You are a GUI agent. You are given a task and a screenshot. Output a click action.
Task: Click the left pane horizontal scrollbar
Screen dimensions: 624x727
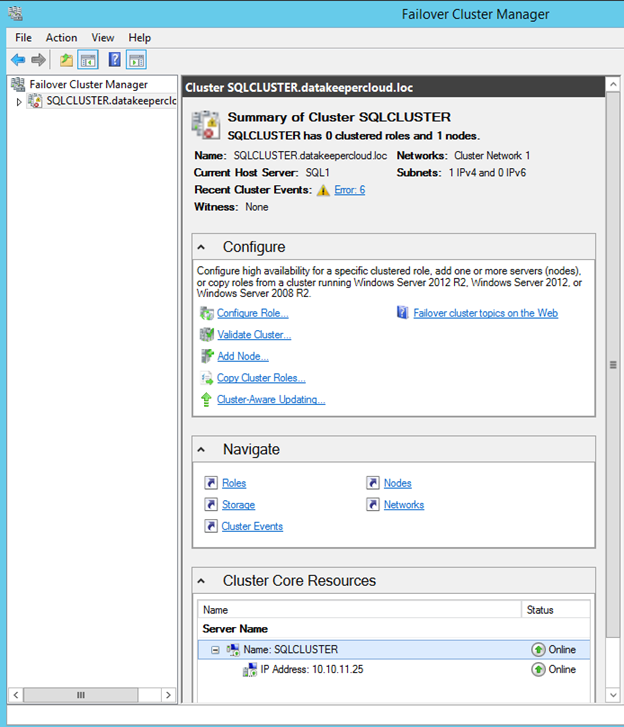(80, 694)
